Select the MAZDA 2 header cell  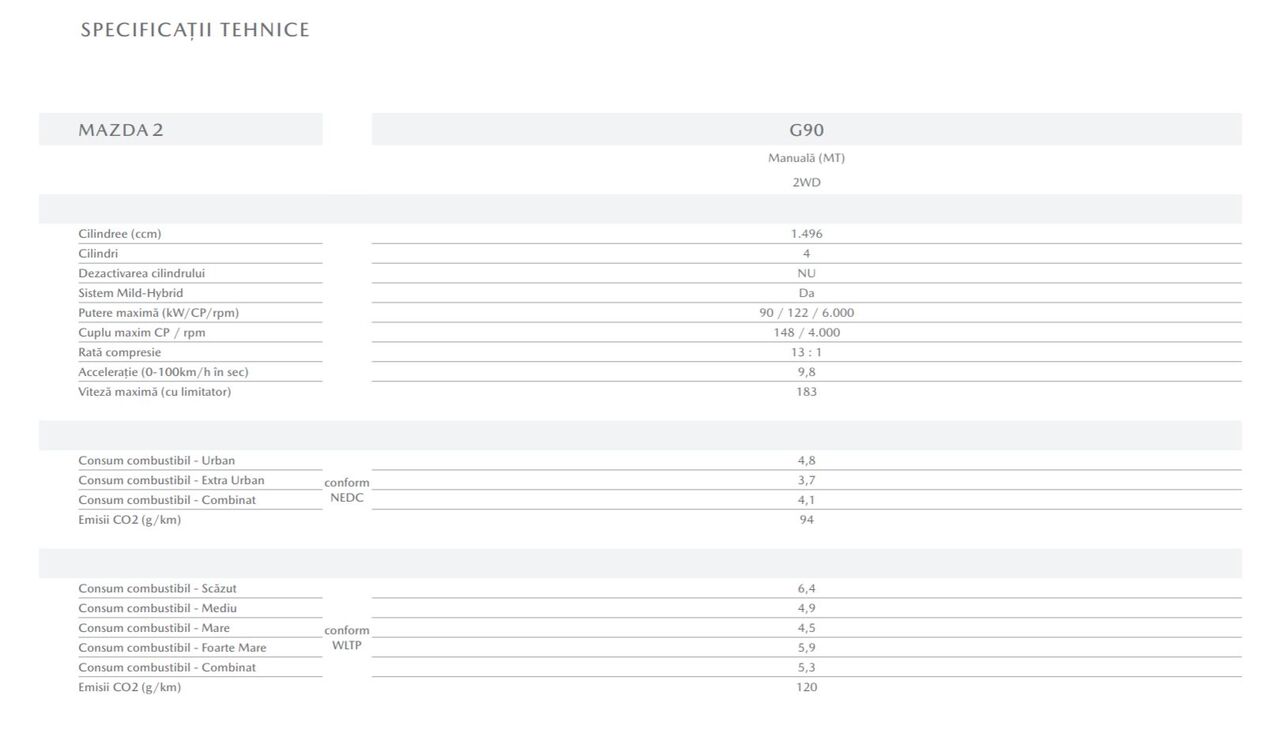pyautogui.click(x=121, y=130)
